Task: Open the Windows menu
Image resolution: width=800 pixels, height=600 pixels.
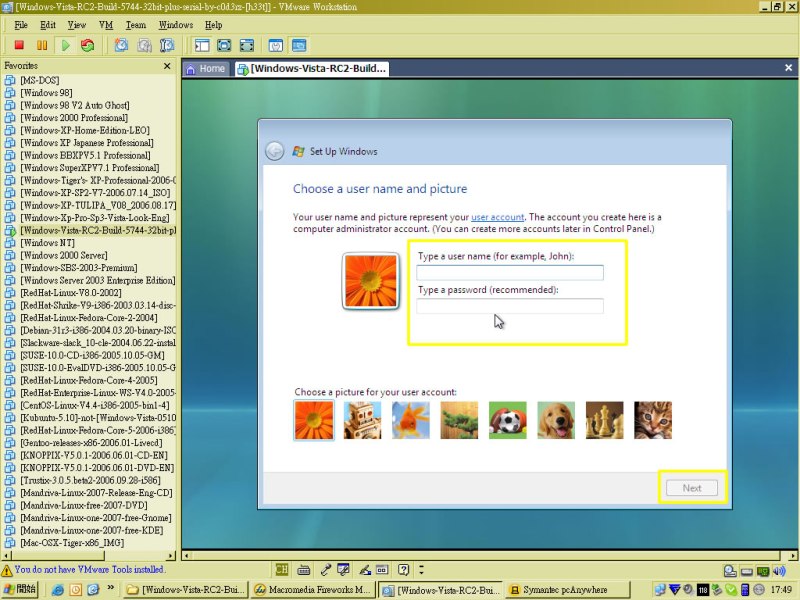Action: (x=176, y=25)
